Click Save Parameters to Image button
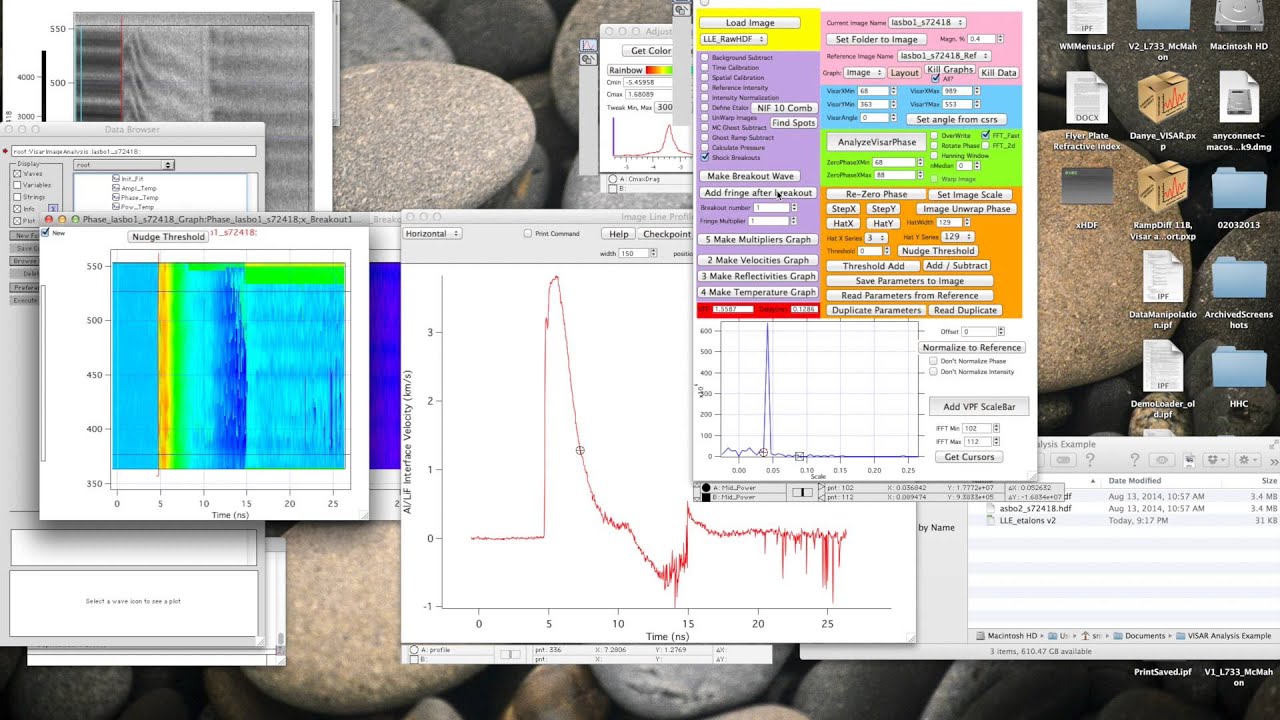 tap(909, 281)
